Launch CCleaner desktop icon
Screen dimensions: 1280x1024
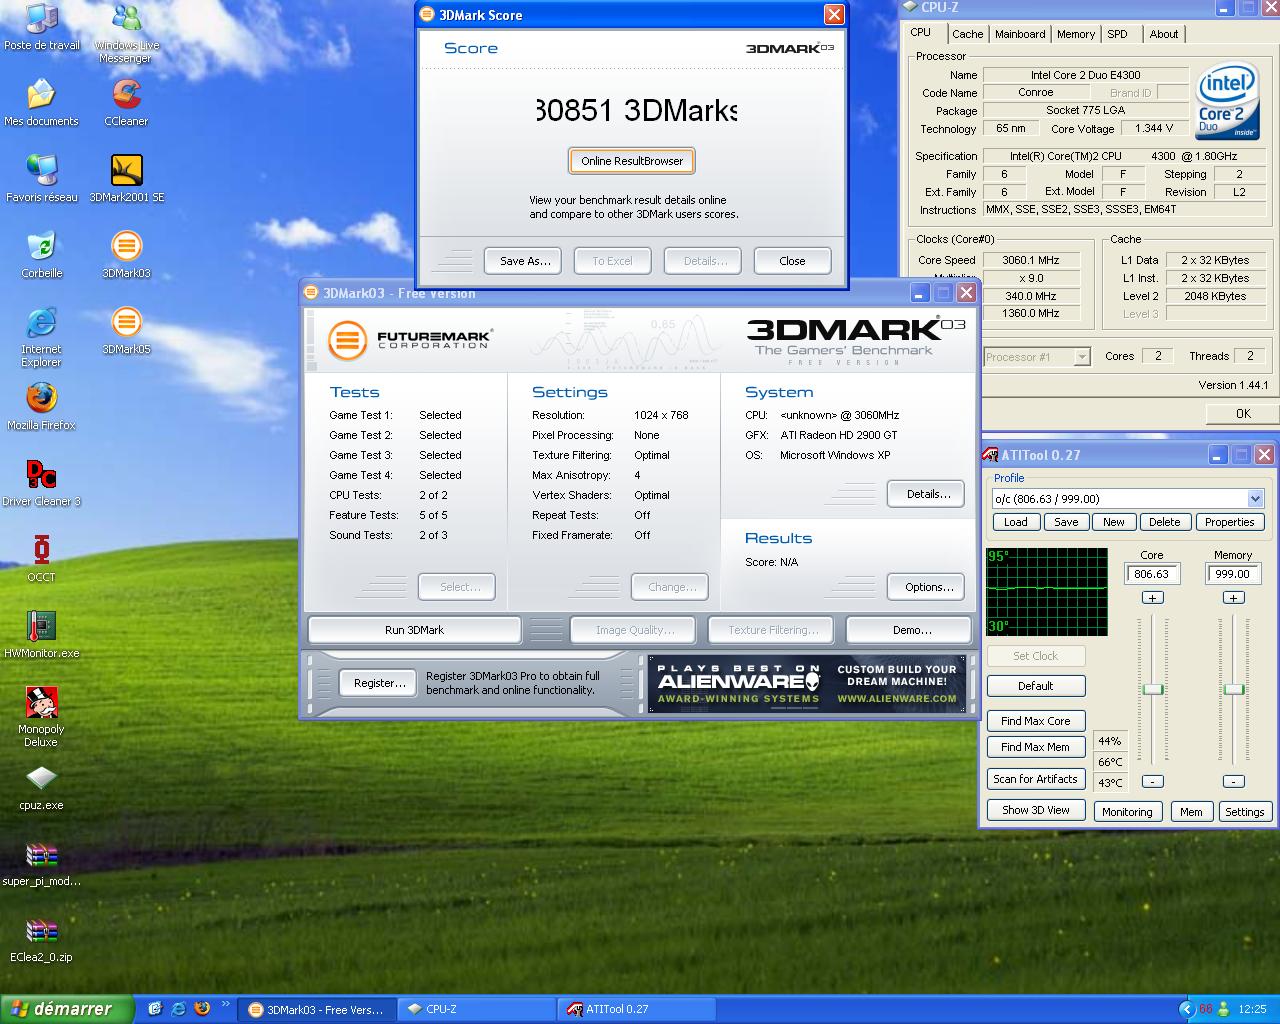click(x=126, y=103)
